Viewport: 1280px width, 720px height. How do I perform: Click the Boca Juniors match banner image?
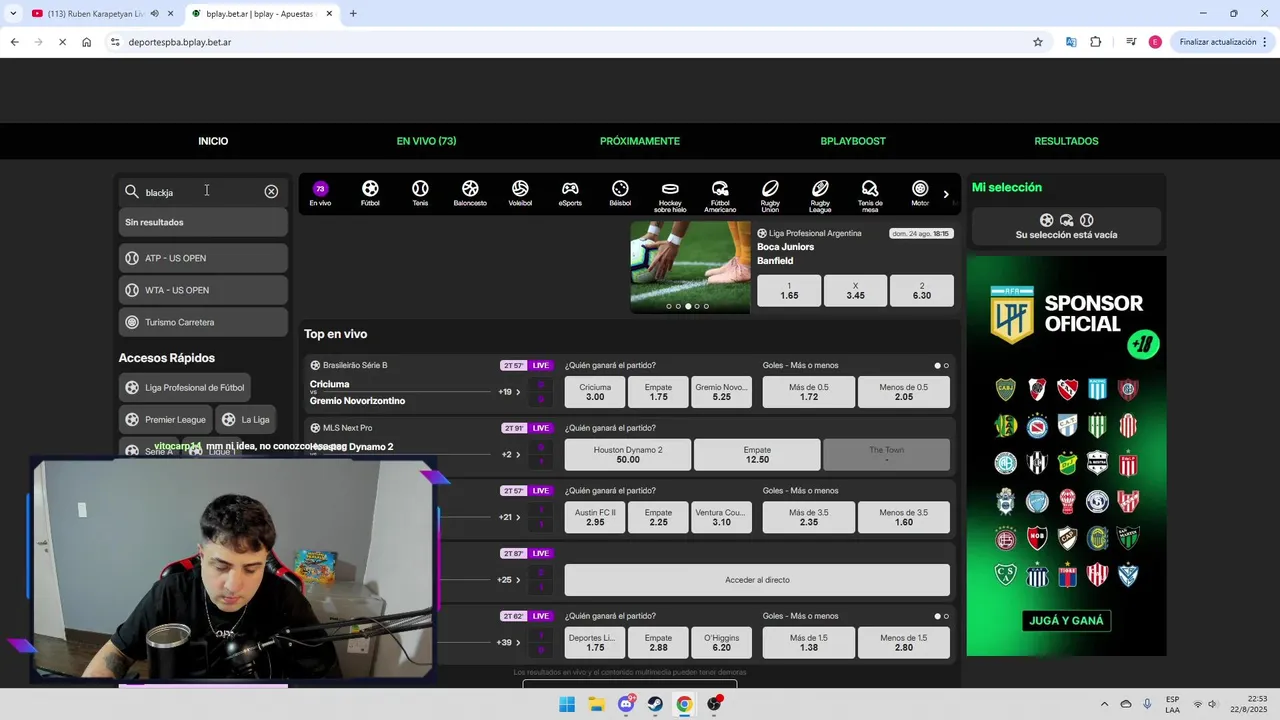(x=690, y=267)
